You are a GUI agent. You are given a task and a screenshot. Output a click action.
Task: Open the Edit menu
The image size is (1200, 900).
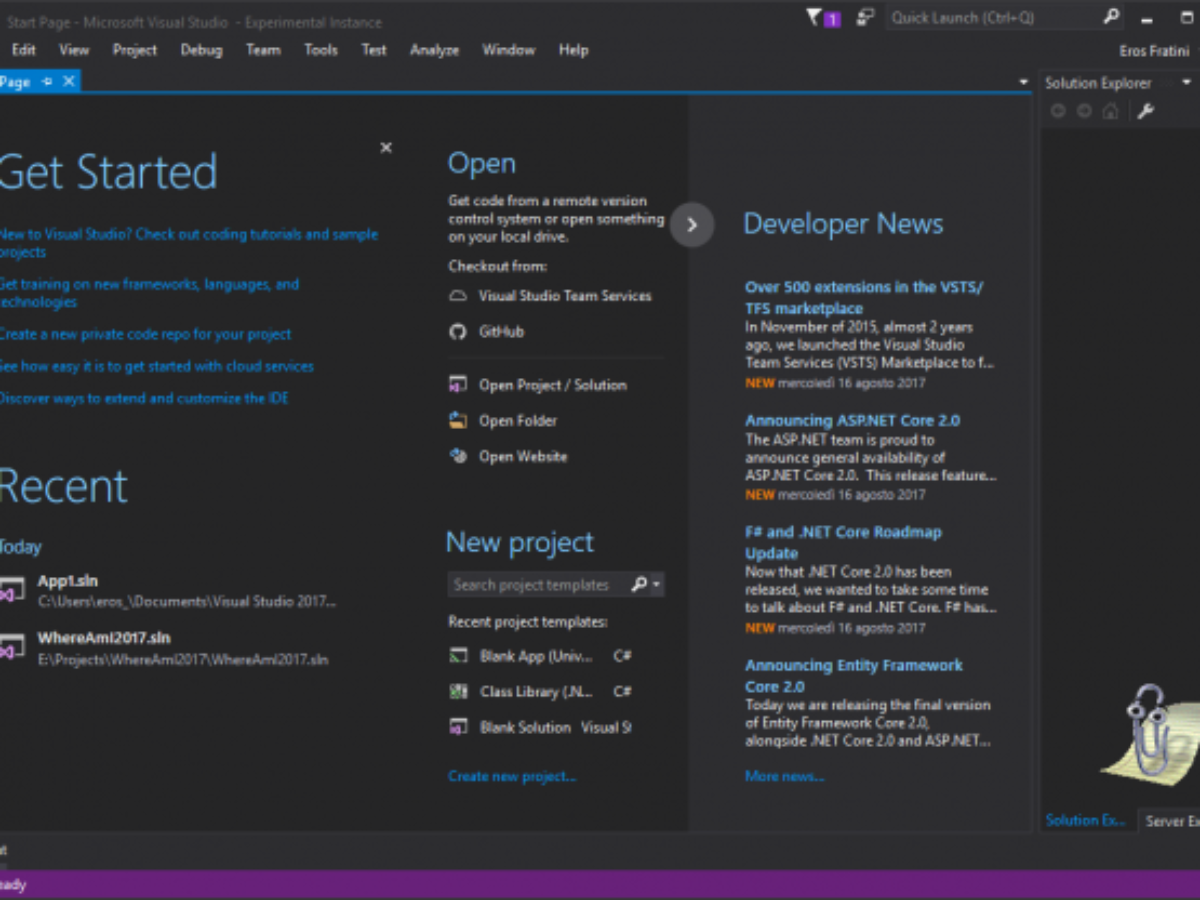23,50
